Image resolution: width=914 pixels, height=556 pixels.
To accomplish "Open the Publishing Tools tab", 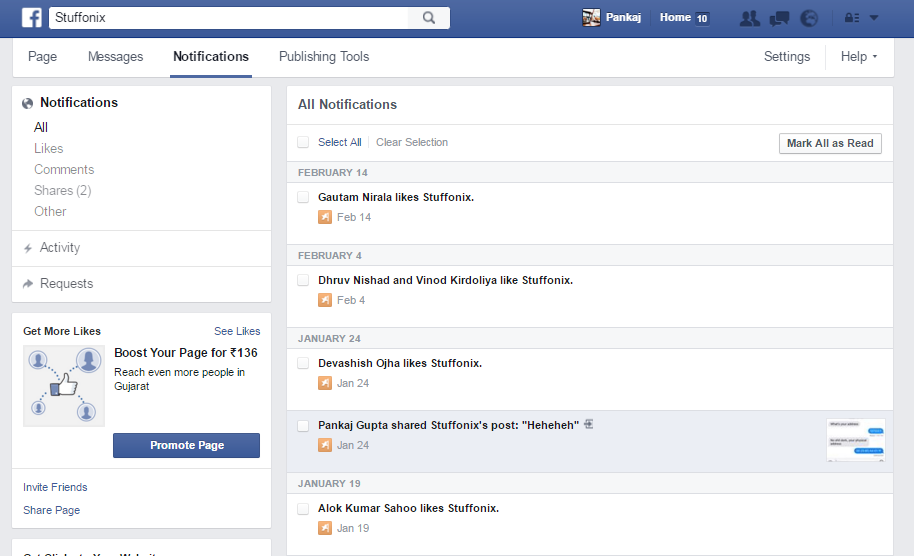I will 324,57.
